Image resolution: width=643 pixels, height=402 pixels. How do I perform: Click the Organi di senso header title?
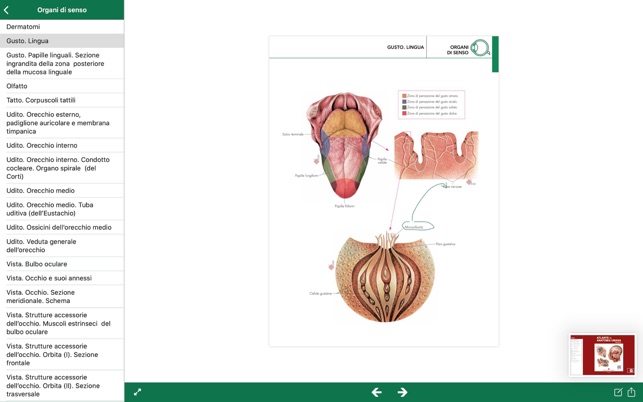click(x=62, y=10)
